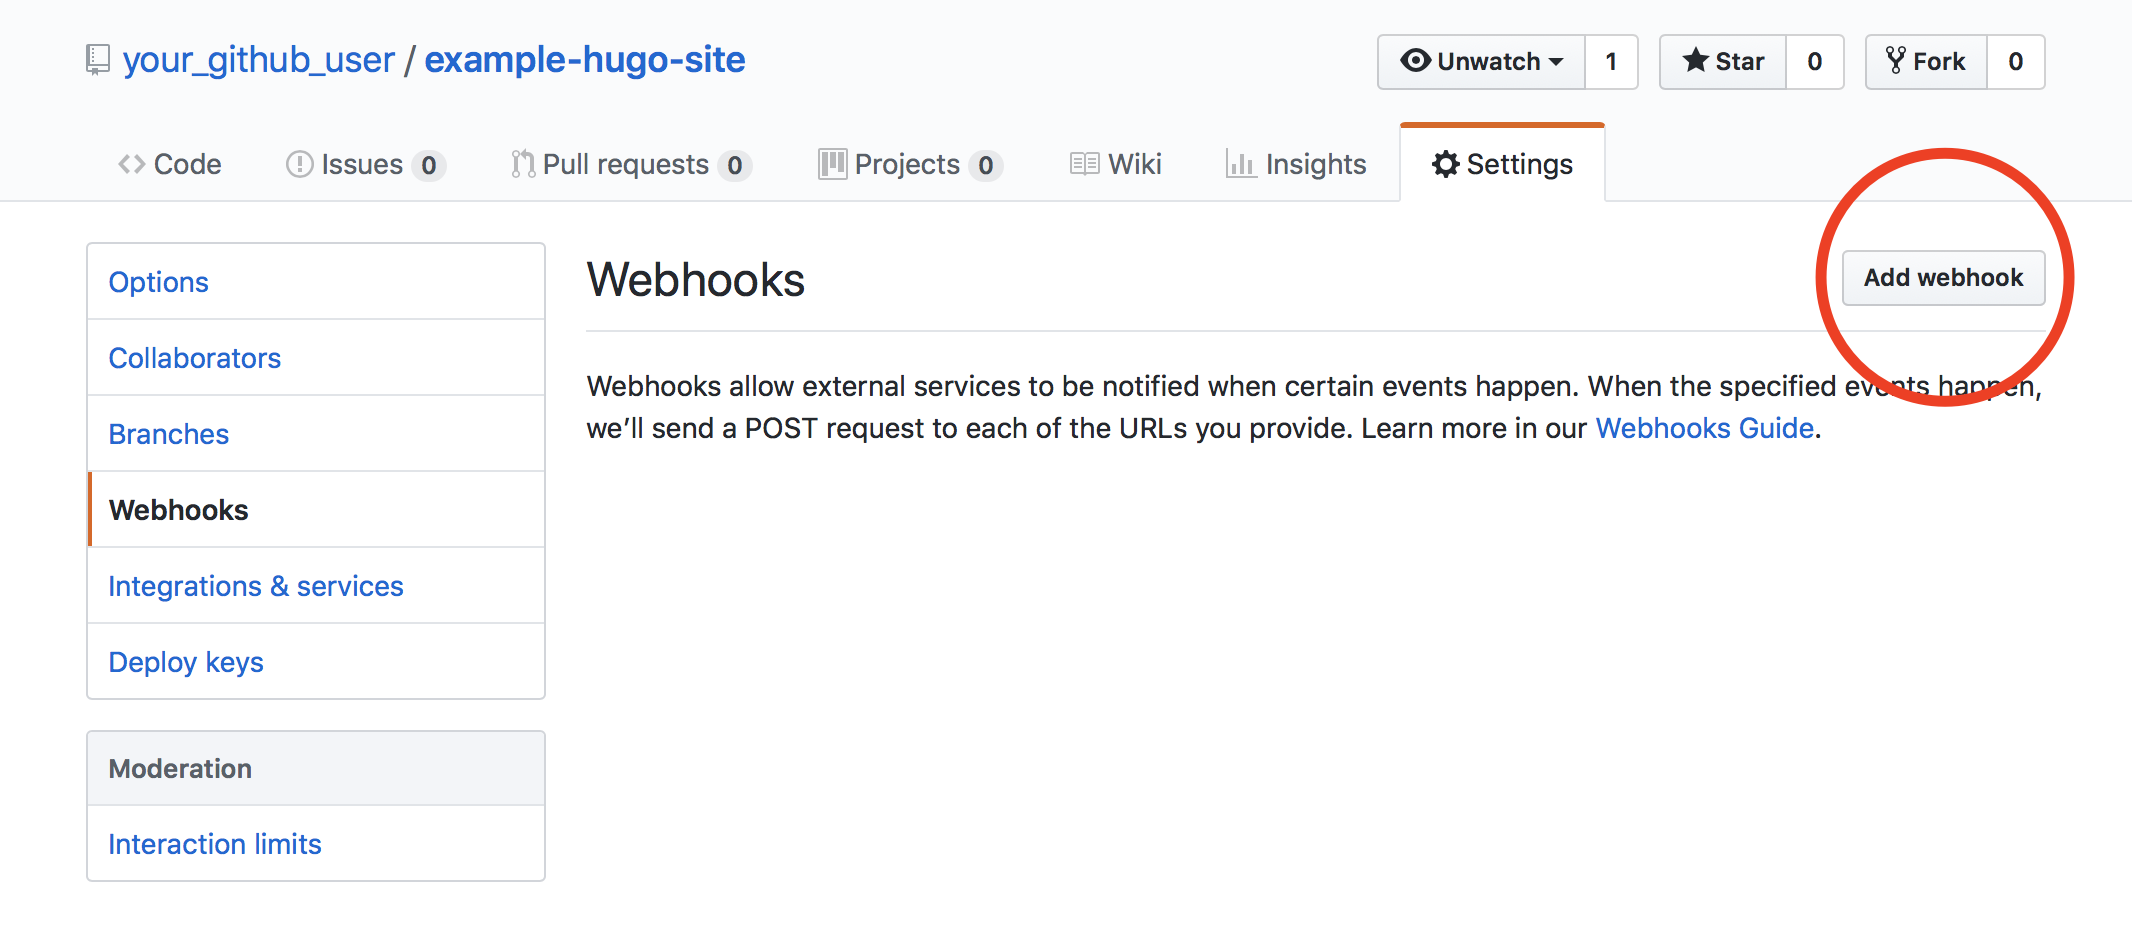Viewport: 2132px width, 930px height.
Task: Unwatch the repository
Action: (x=1480, y=61)
